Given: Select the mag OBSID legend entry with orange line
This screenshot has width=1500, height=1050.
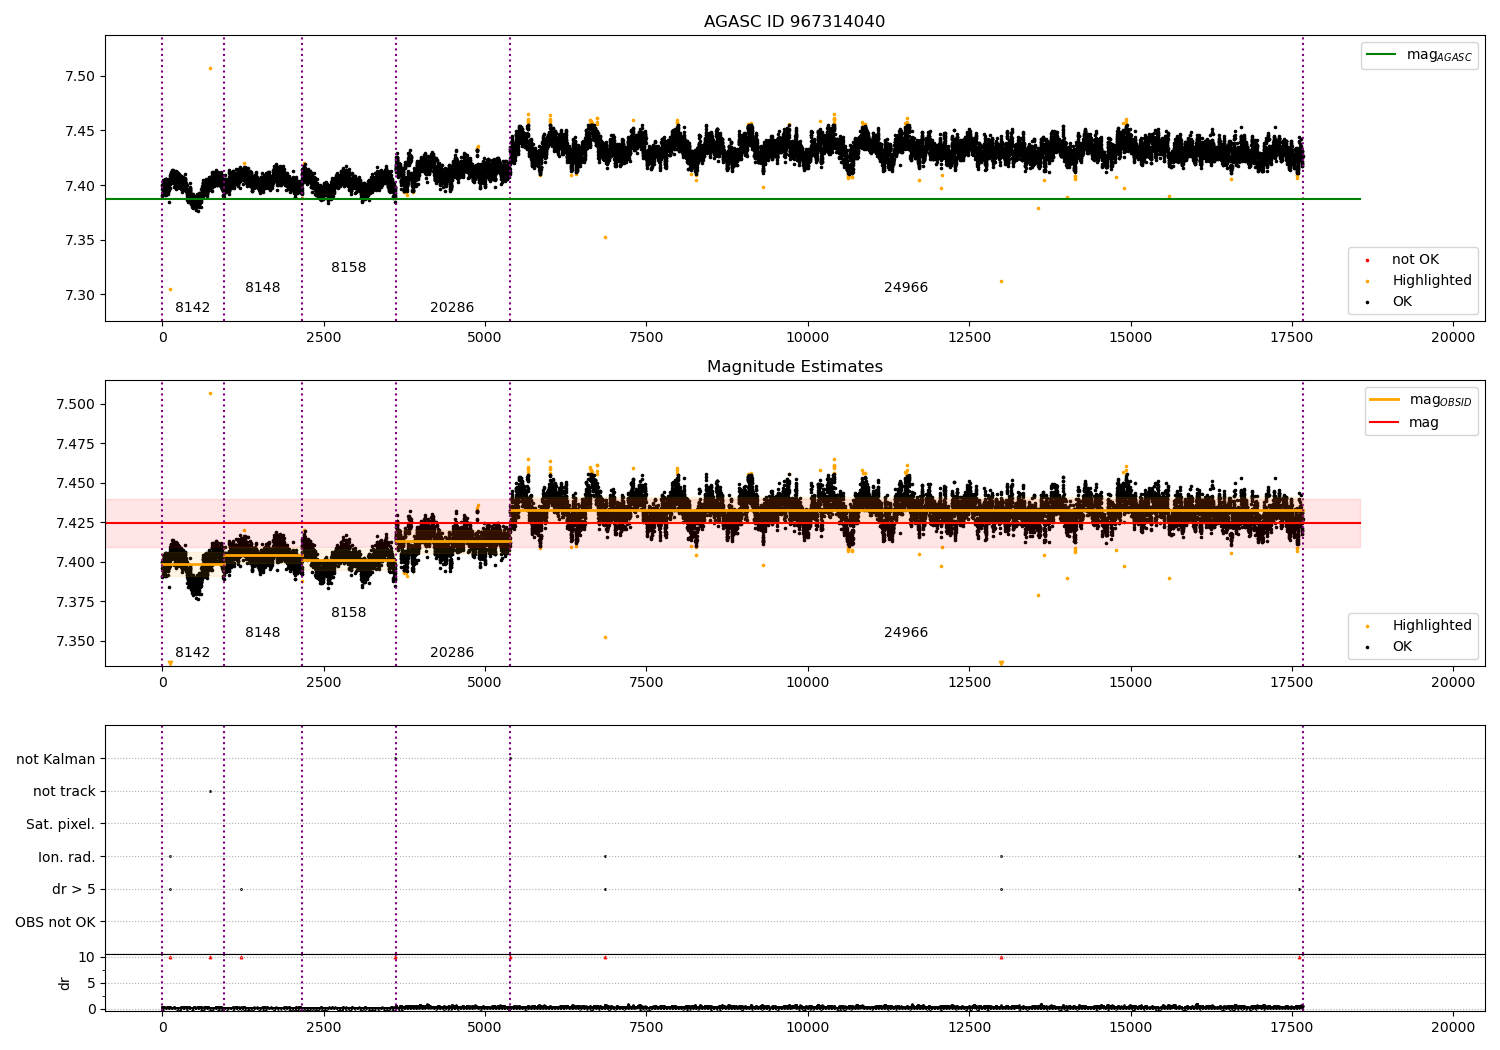Looking at the screenshot, I should pos(1420,400).
